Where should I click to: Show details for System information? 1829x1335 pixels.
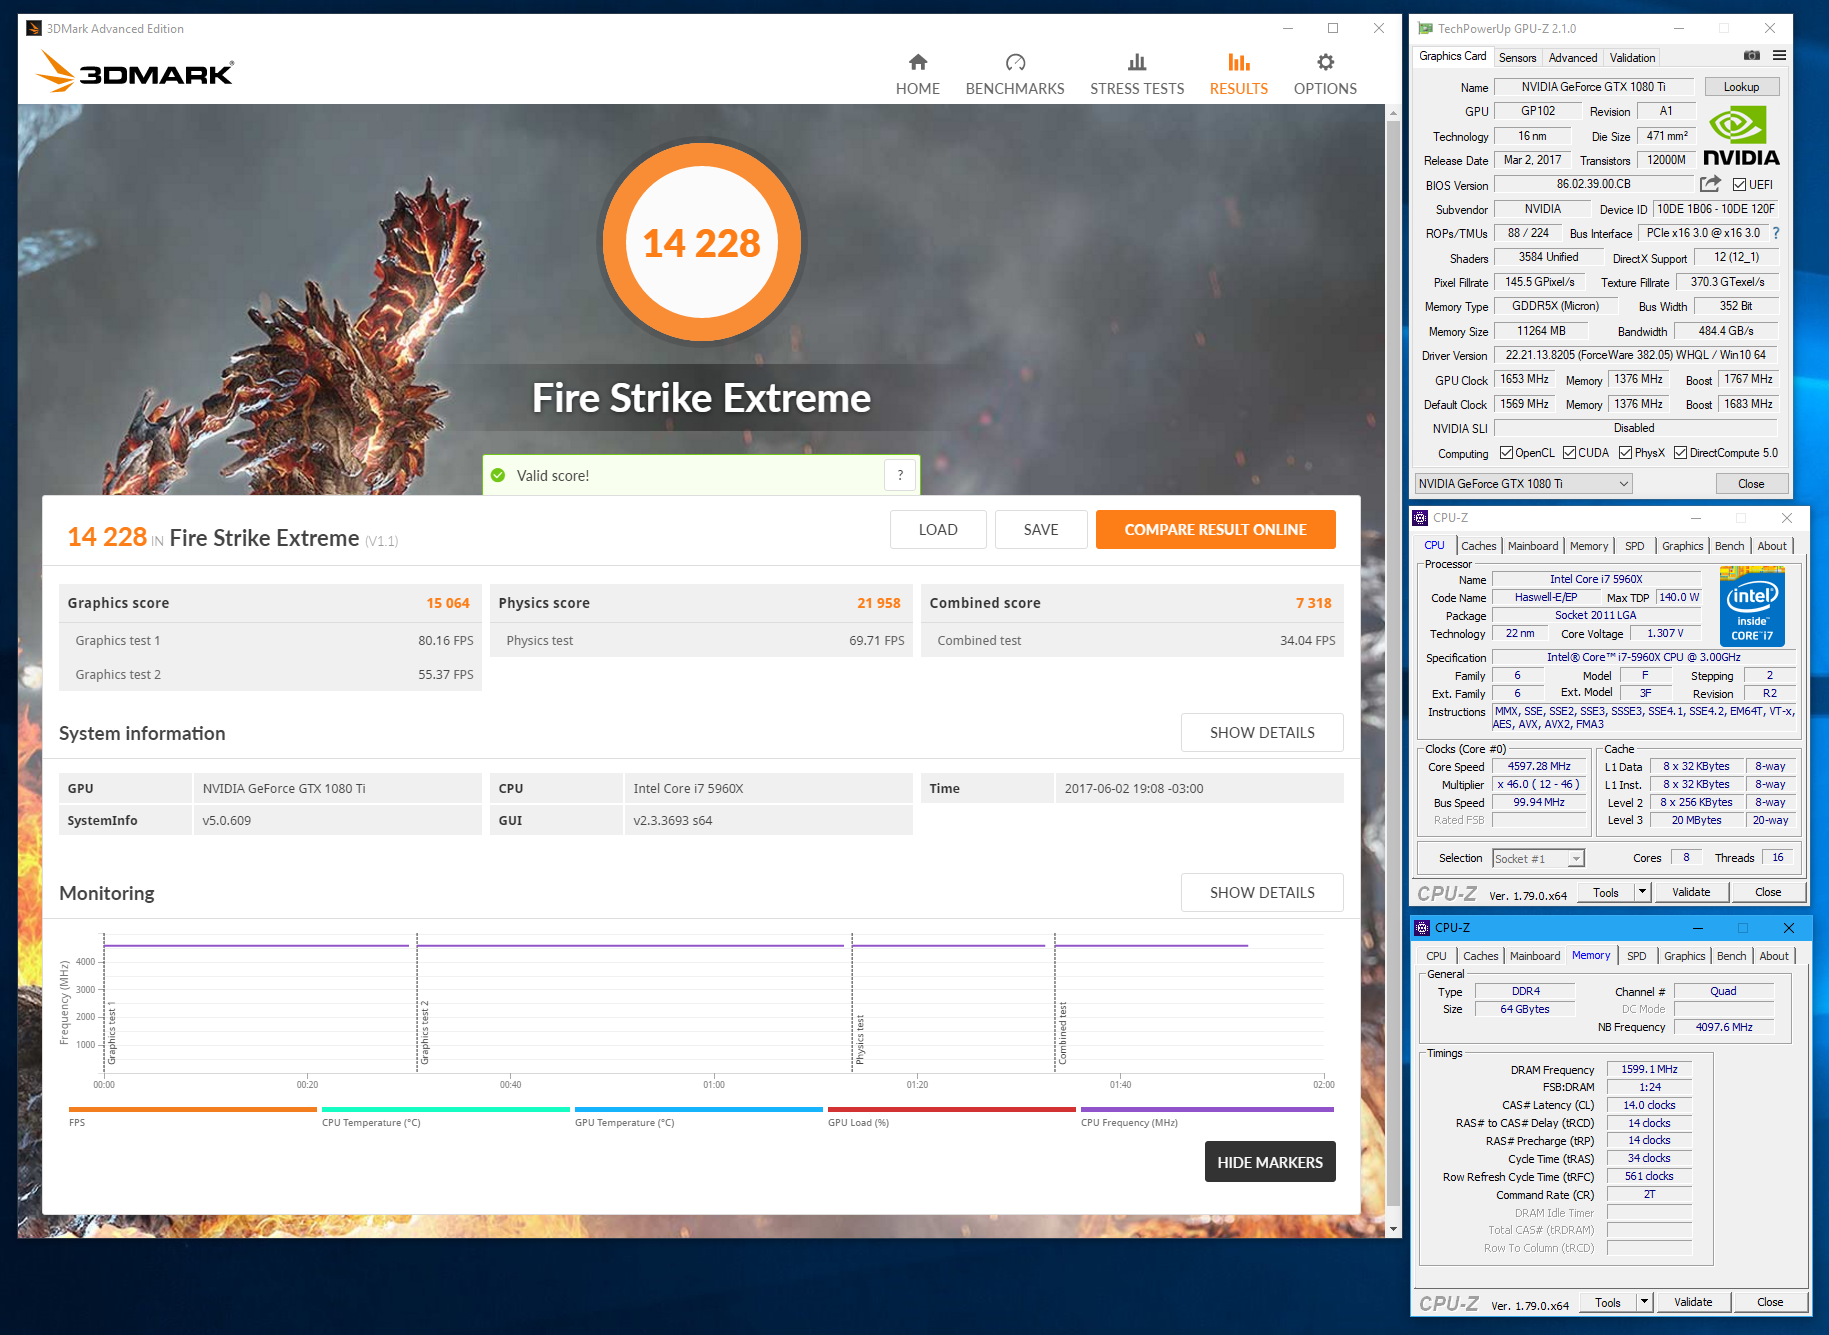pos(1262,733)
